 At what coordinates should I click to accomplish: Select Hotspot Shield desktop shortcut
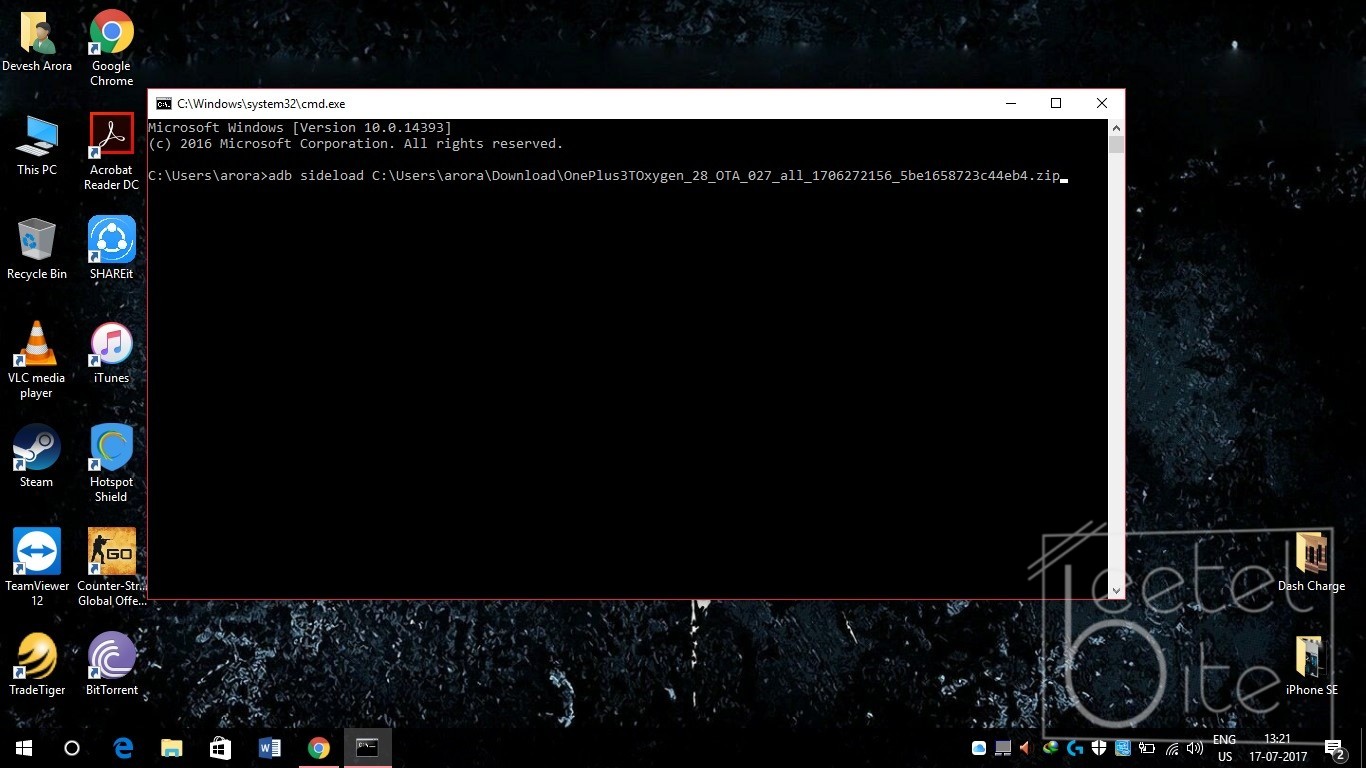(x=111, y=449)
